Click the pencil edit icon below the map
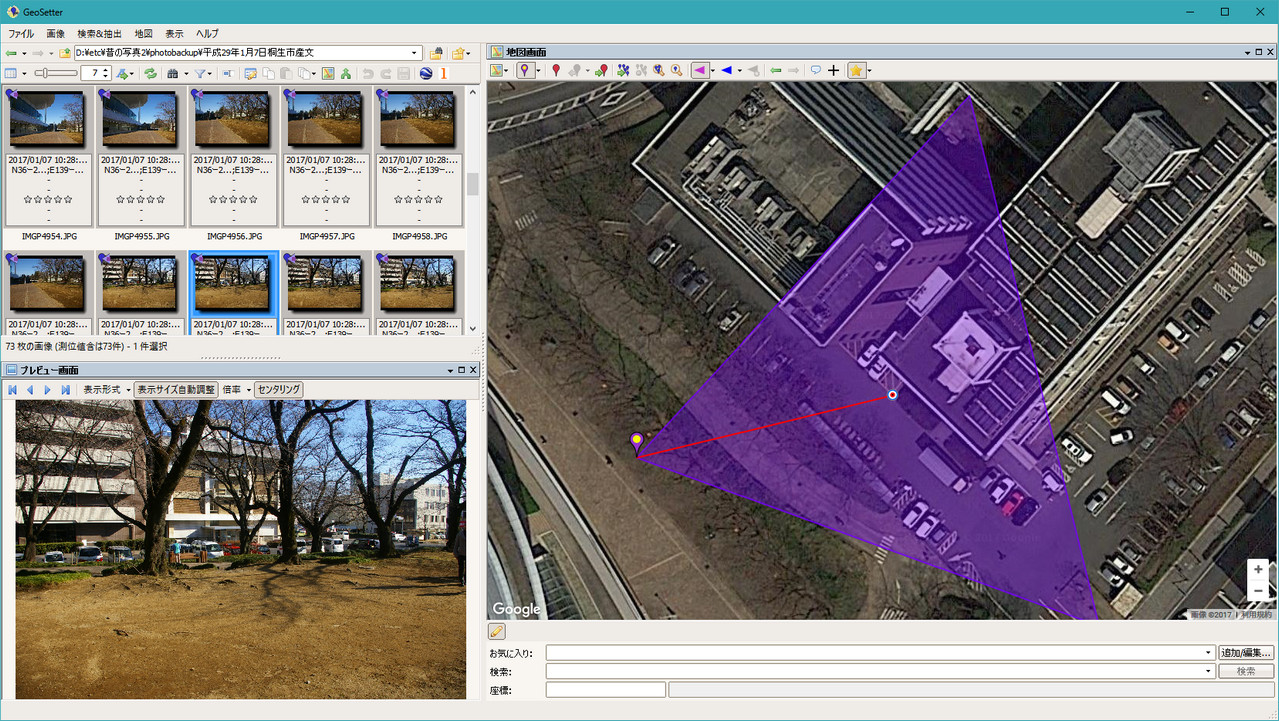Screen dimensions: 1279x721 pos(497,631)
